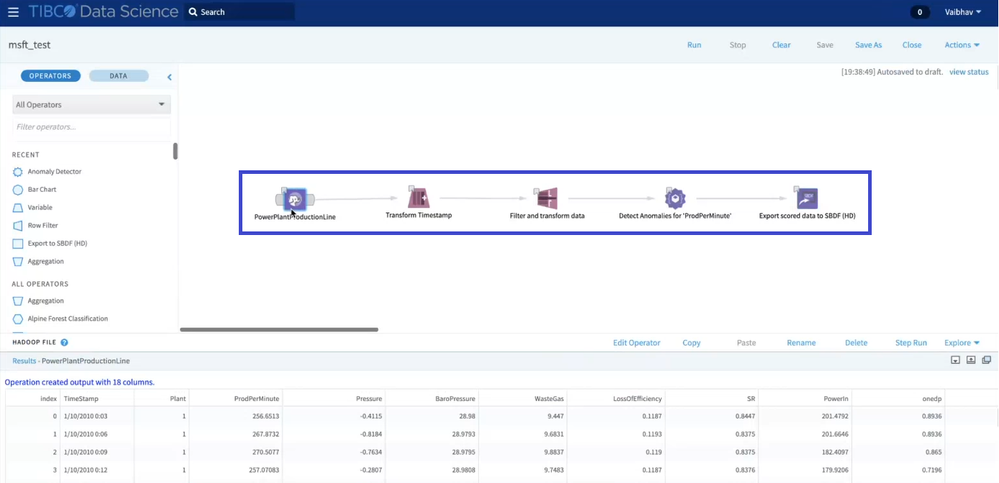Switch to the Data tab
The image size is (999, 483).
(x=119, y=76)
